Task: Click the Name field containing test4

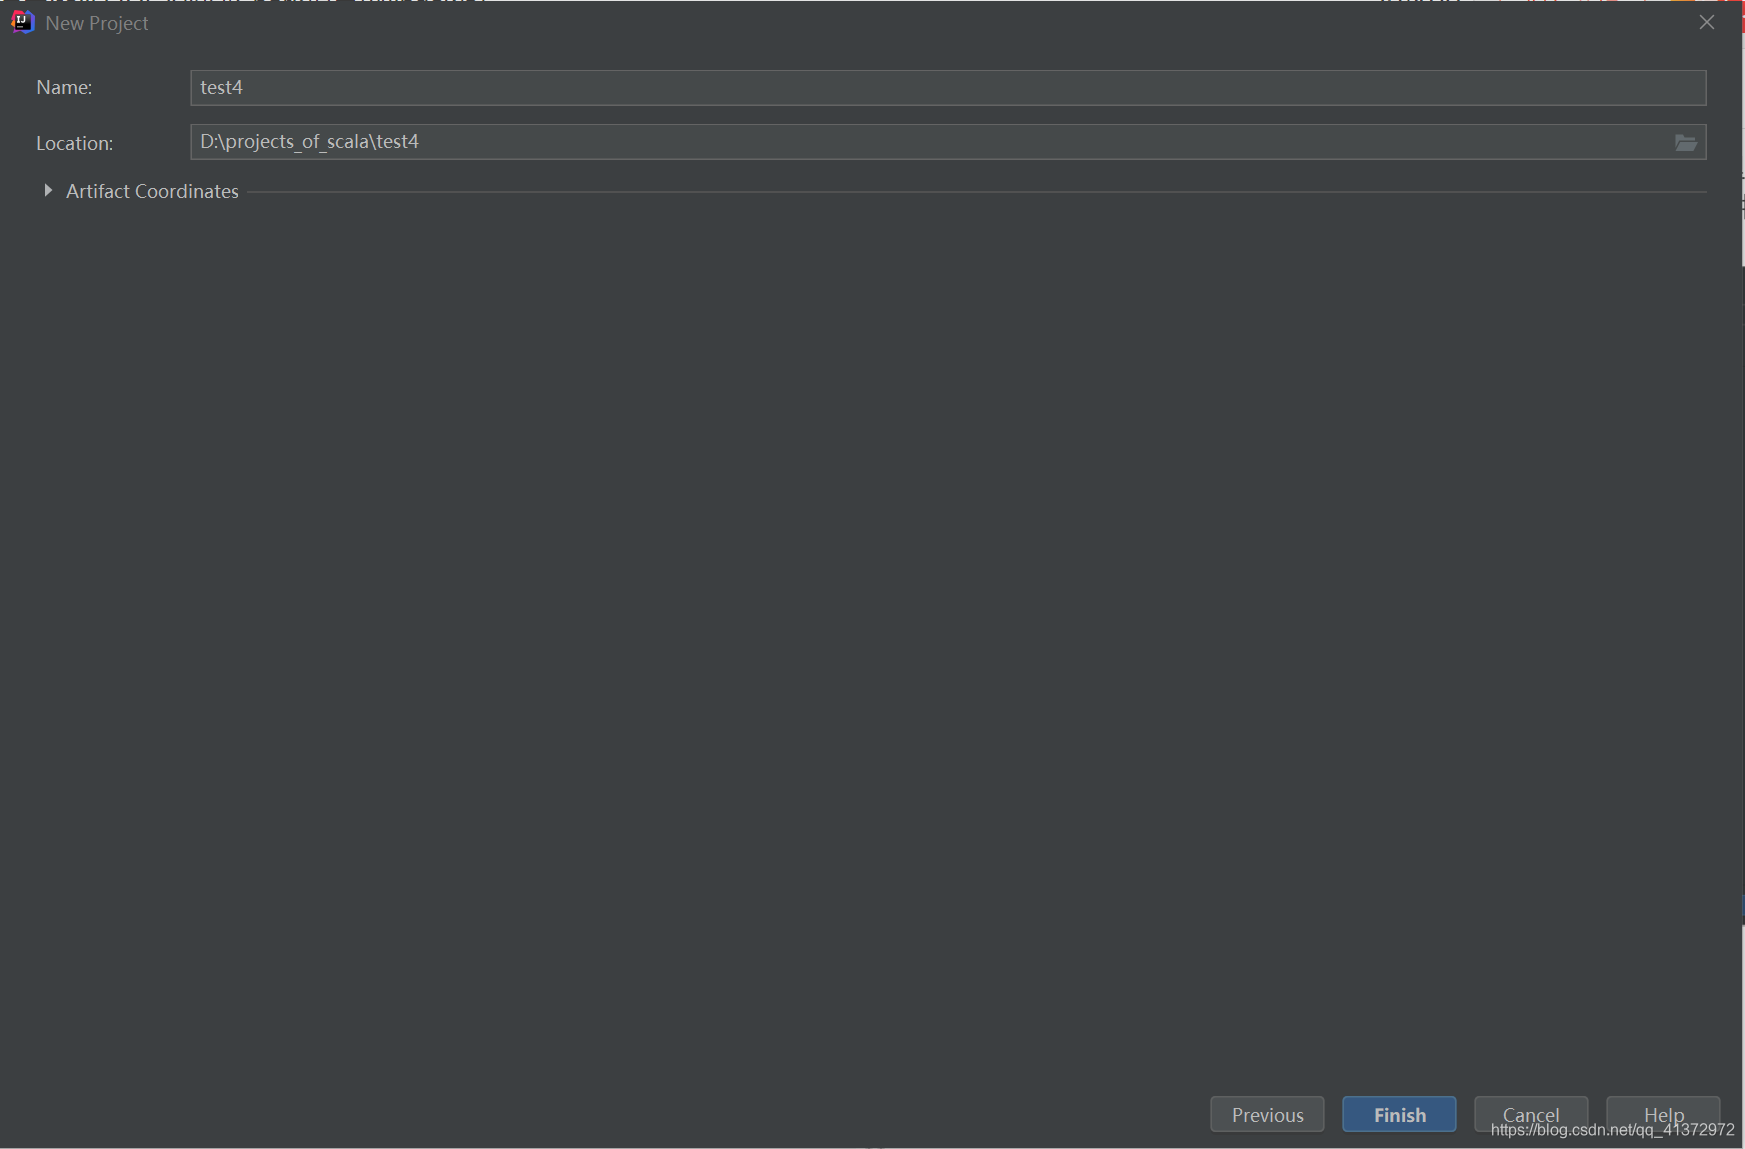Action: coord(948,88)
